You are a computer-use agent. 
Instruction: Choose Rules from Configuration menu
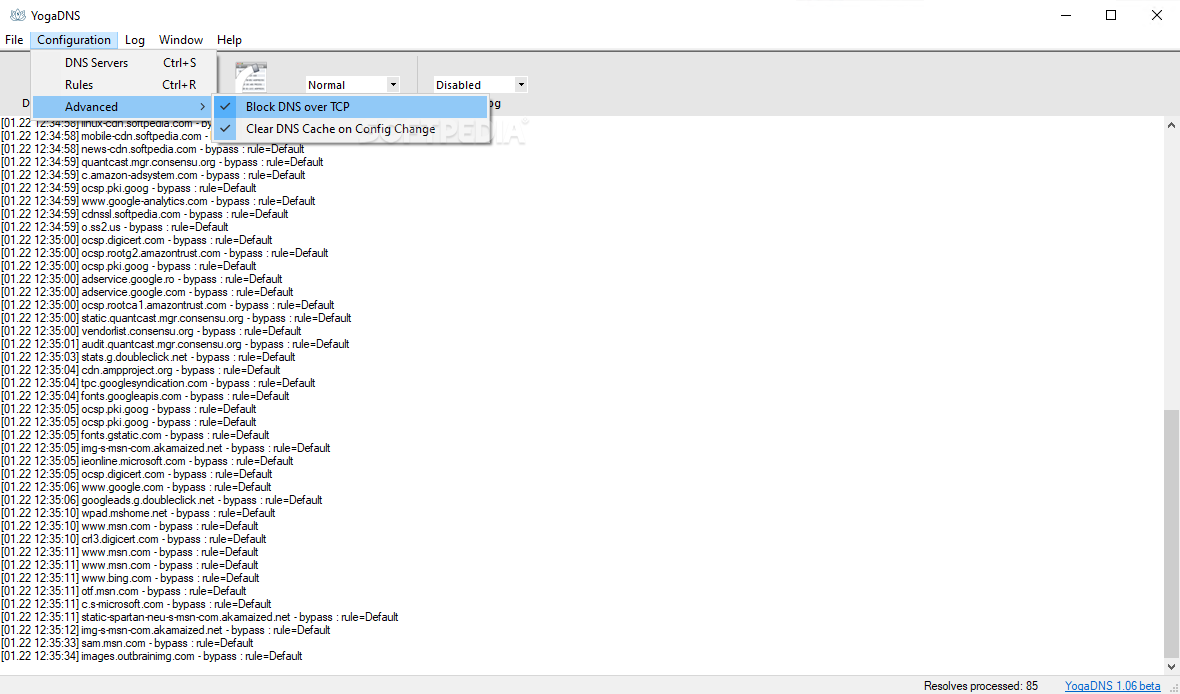(123, 85)
